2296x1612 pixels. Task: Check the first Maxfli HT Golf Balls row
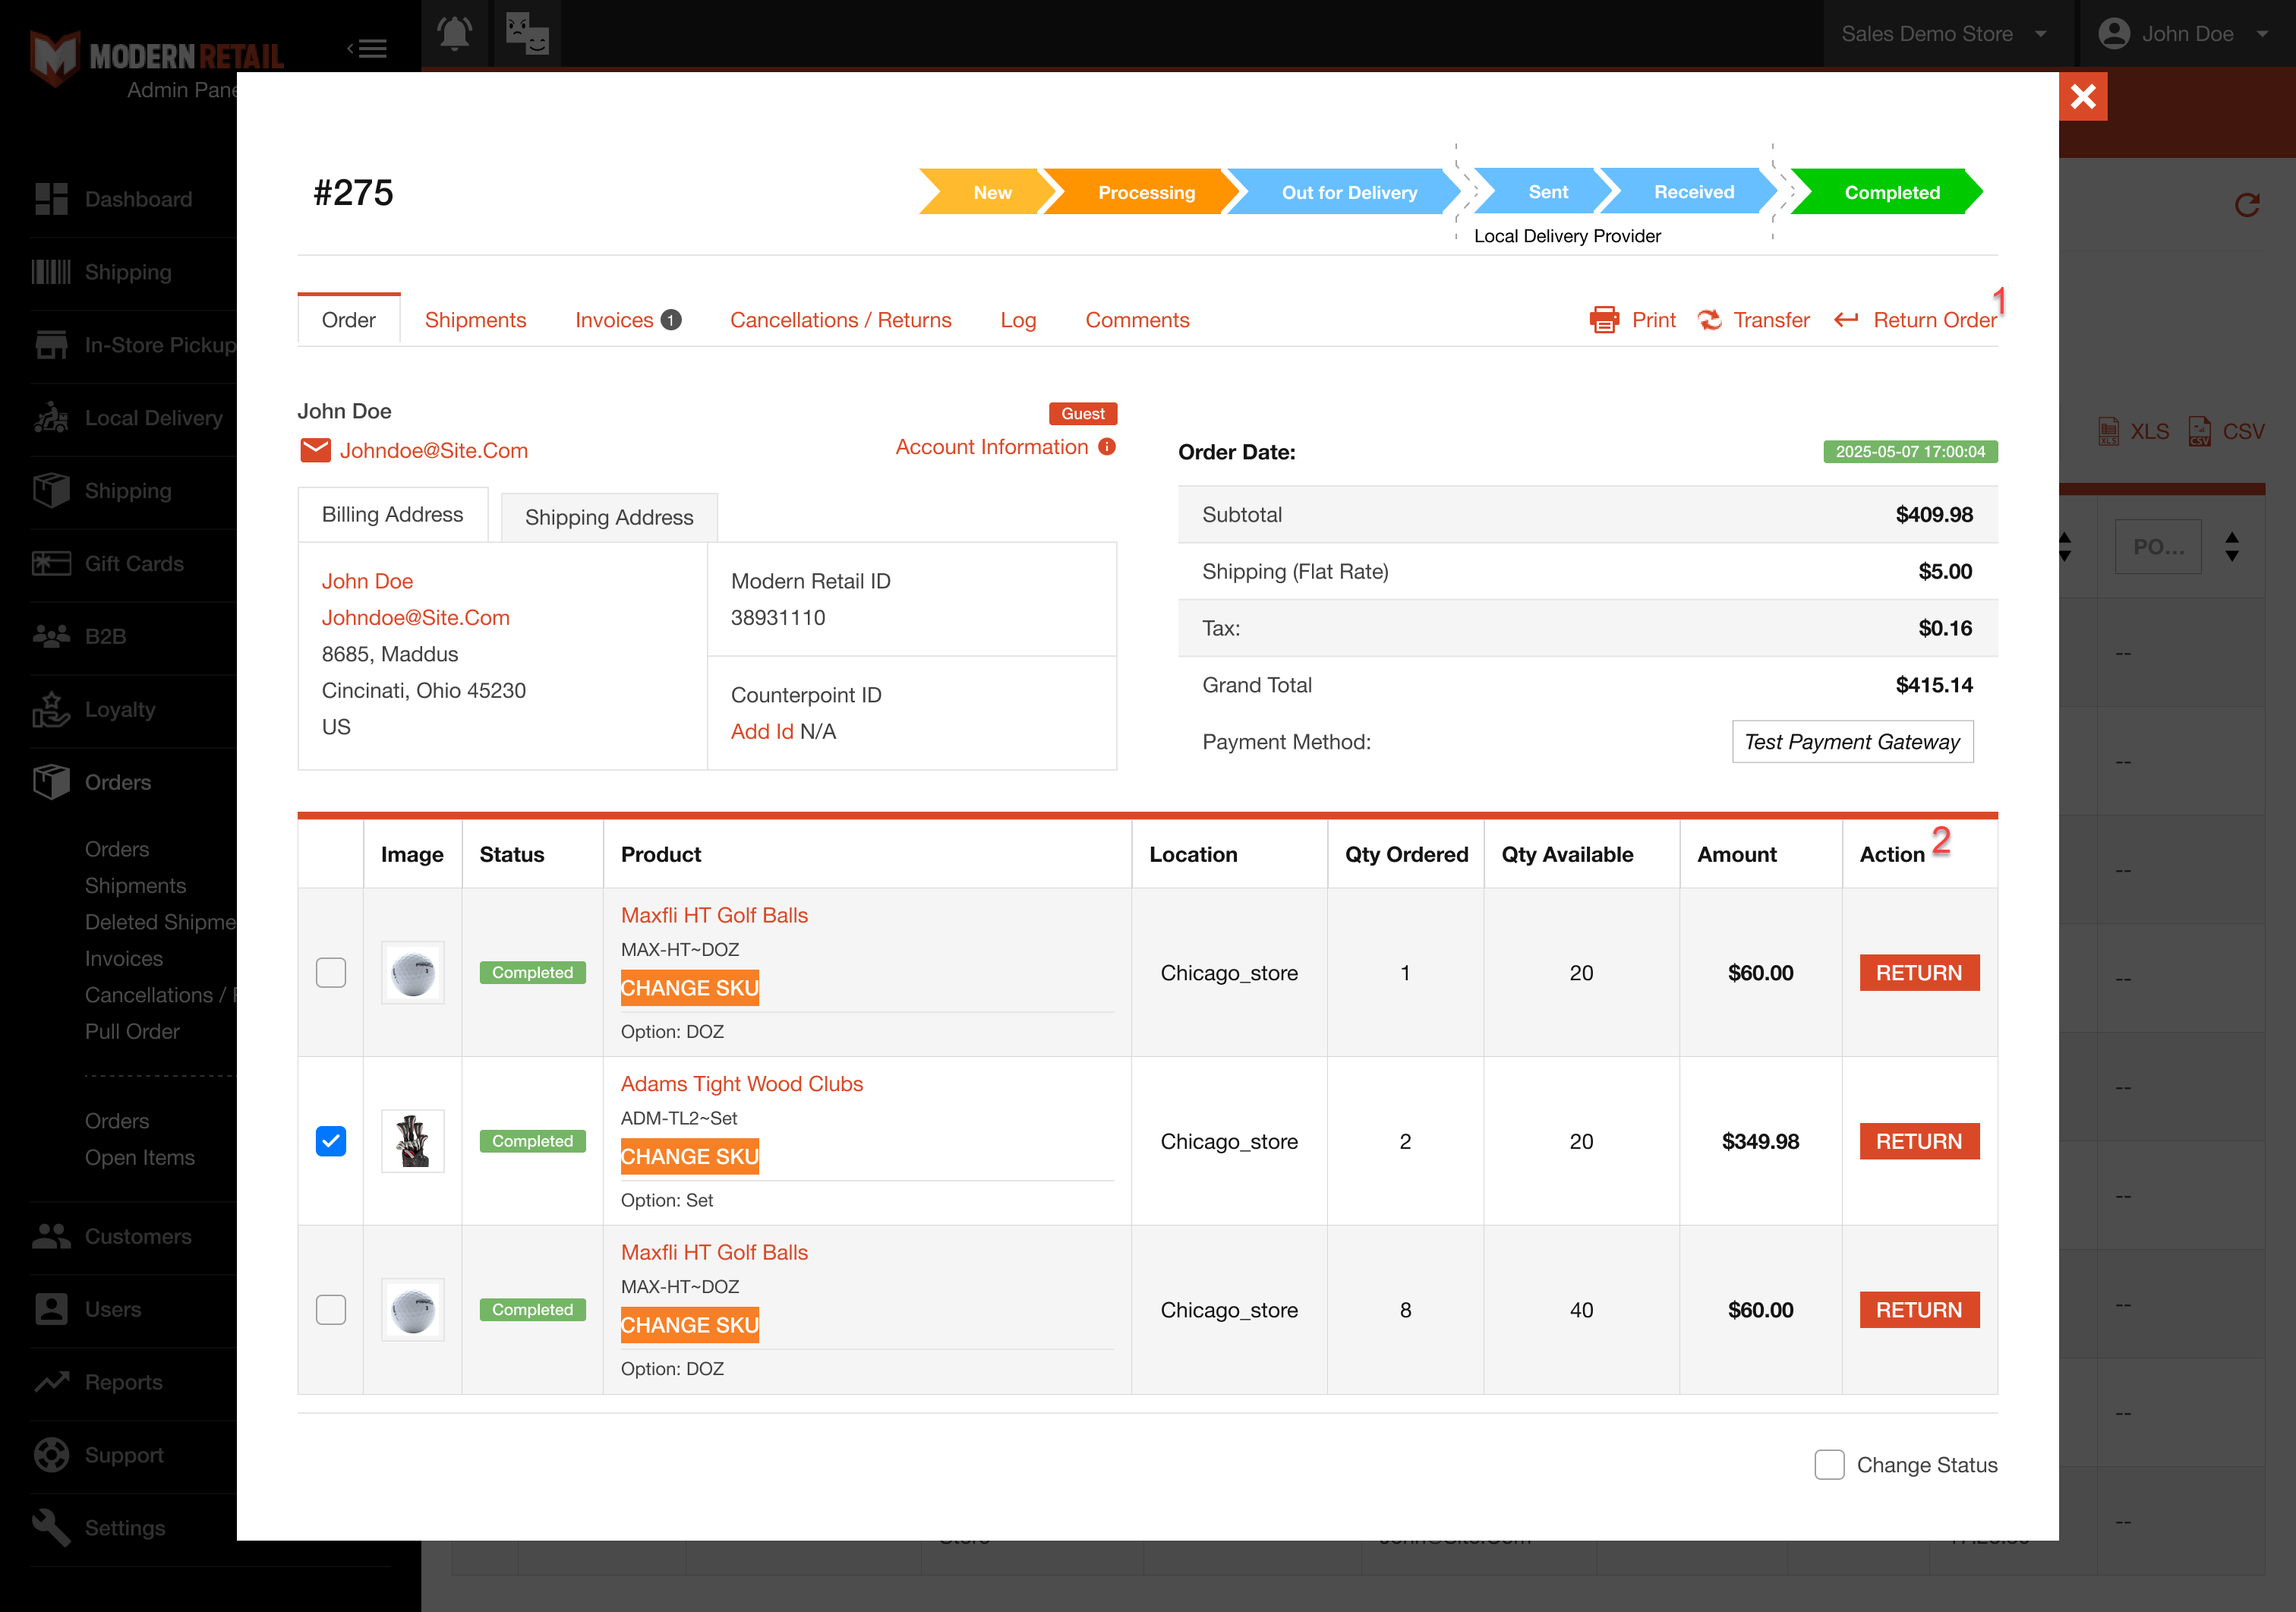(x=331, y=972)
